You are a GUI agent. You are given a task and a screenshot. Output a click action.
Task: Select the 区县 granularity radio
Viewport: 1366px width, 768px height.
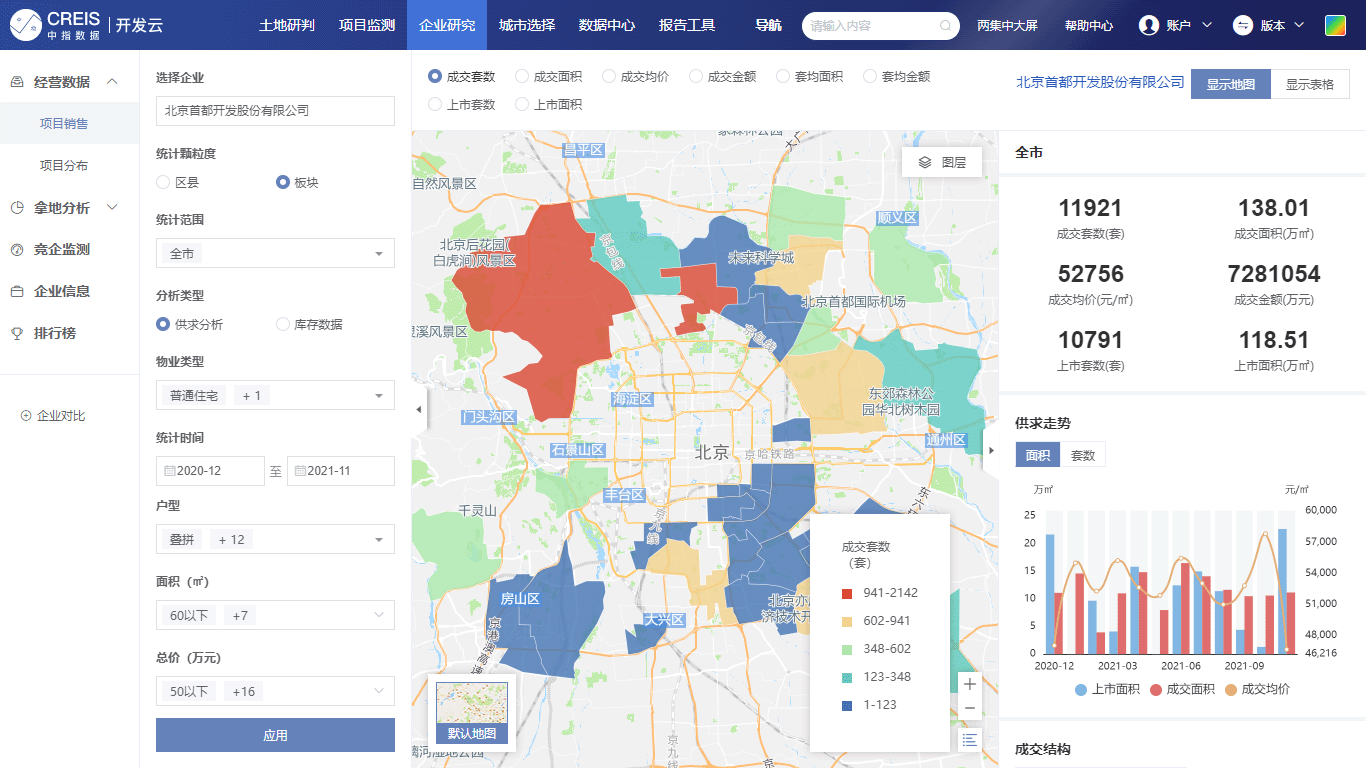point(163,183)
